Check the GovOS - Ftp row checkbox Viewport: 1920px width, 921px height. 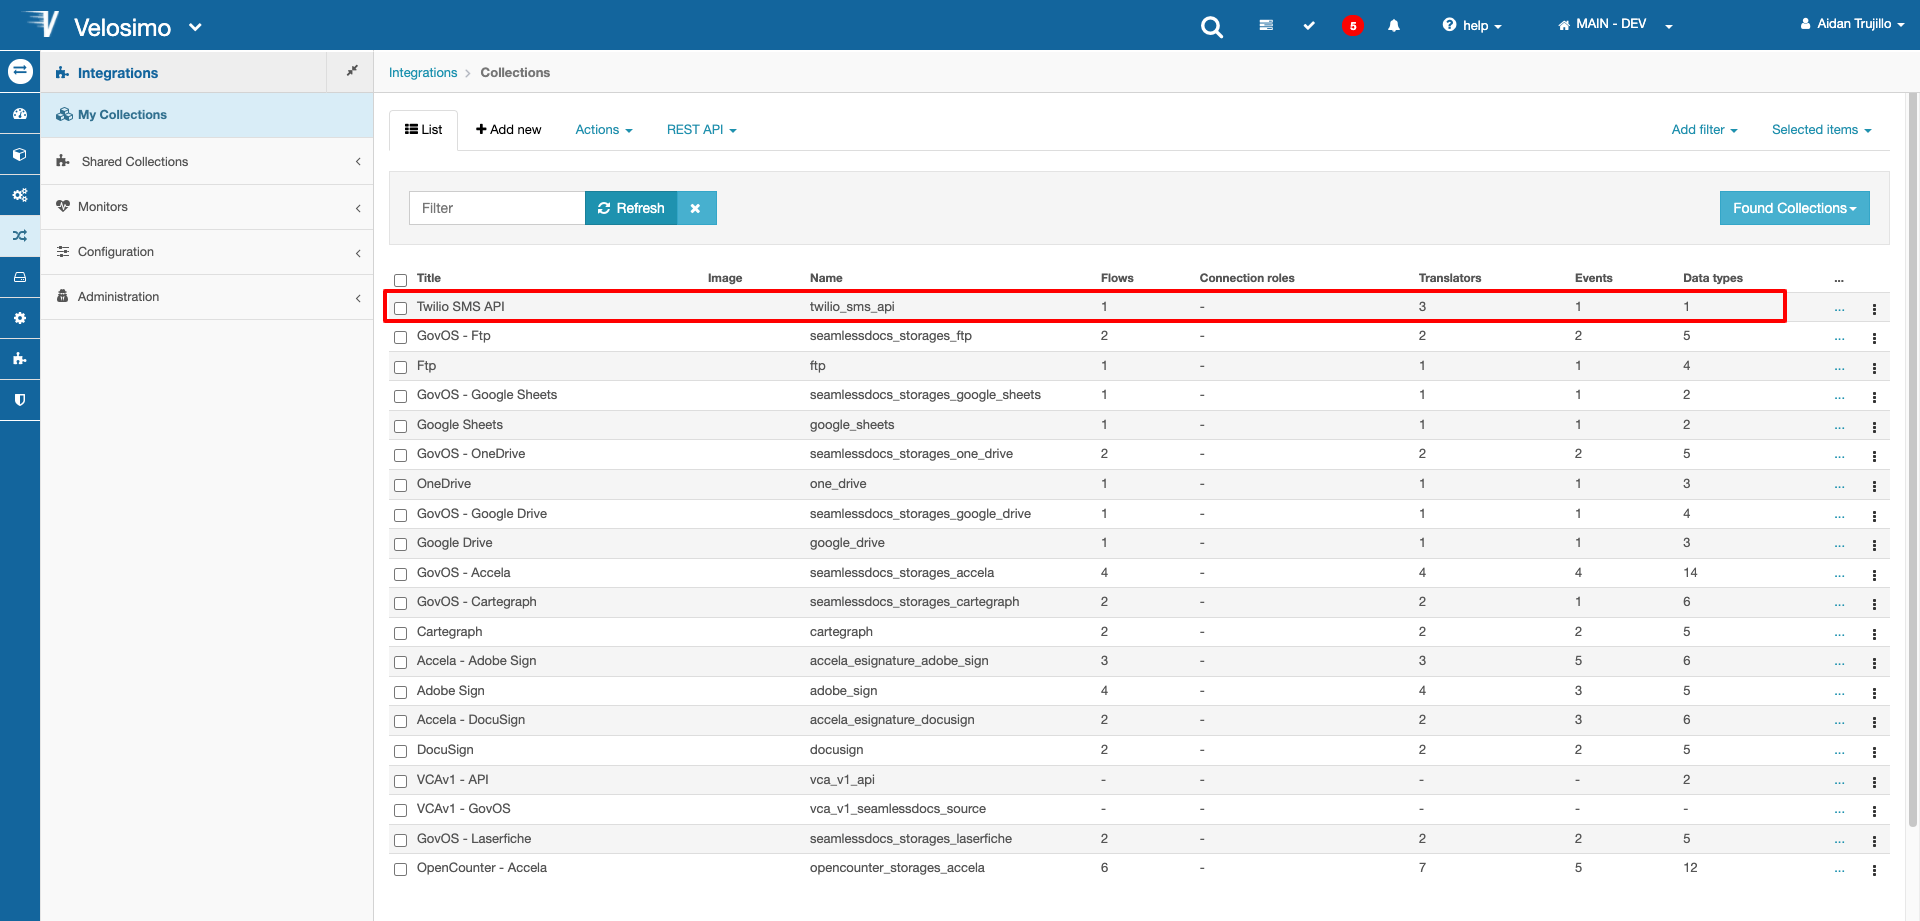400,337
